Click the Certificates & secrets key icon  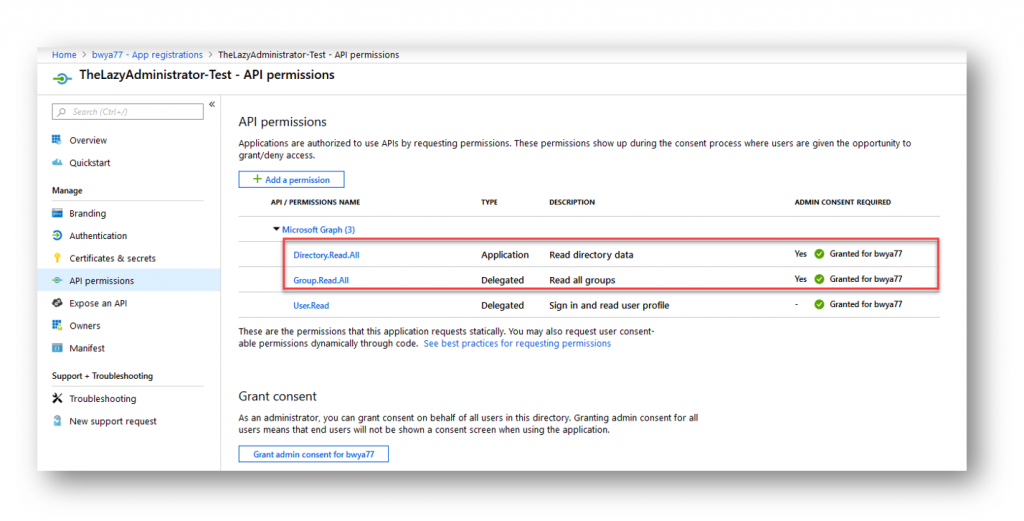pos(57,258)
